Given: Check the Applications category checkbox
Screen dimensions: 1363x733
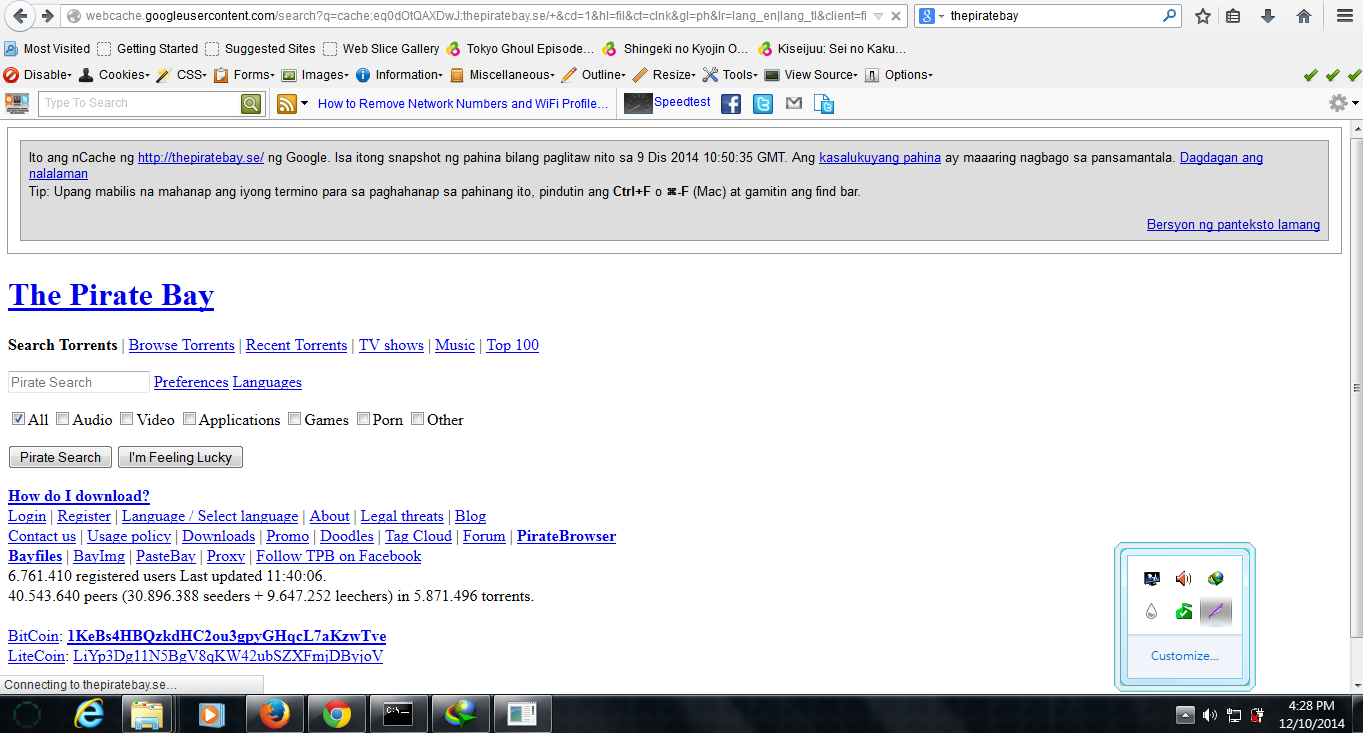Looking at the screenshot, I should 189,419.
